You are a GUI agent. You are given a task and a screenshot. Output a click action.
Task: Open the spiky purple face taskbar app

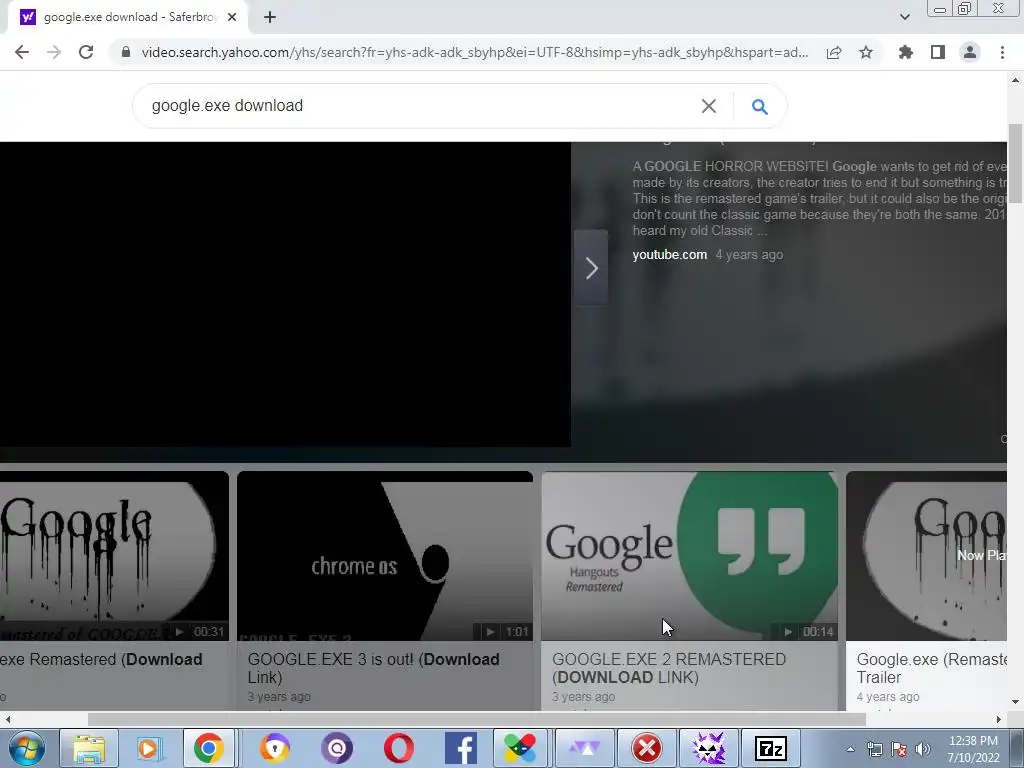tap(709, 748)
